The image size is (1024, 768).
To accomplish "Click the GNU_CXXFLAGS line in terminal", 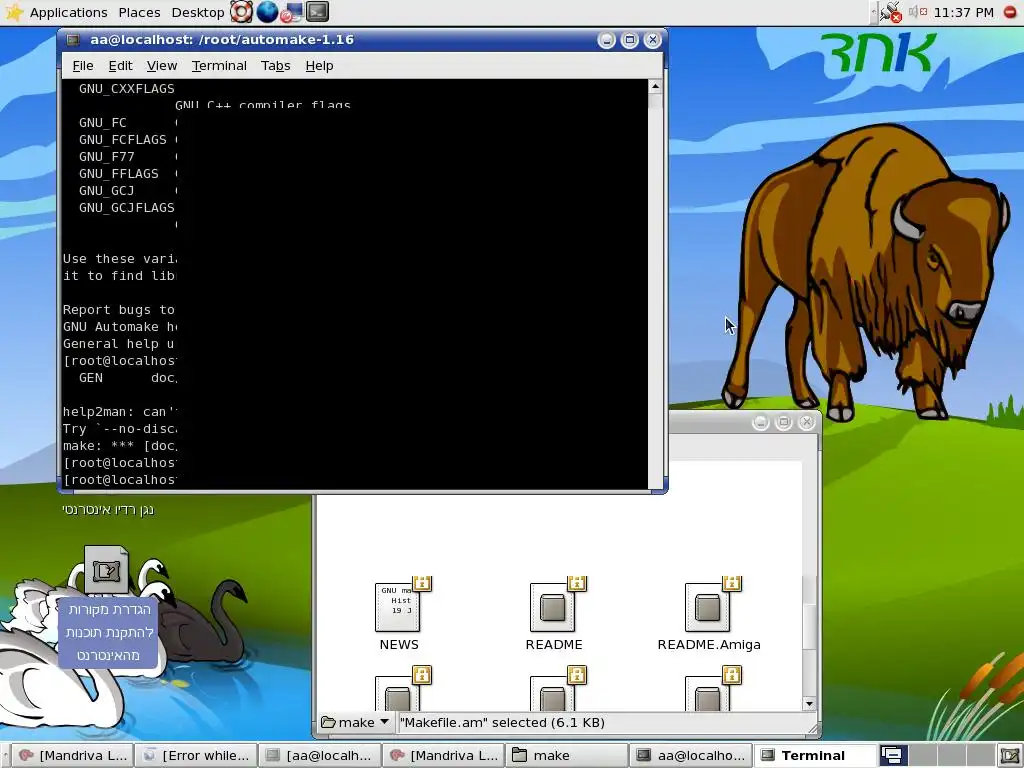I will (x=127, y=88).
